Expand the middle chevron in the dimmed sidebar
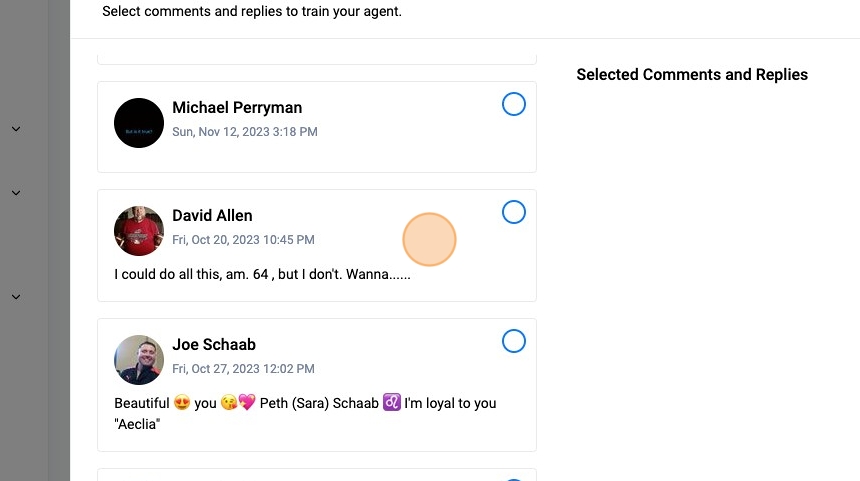 point(16,193)
